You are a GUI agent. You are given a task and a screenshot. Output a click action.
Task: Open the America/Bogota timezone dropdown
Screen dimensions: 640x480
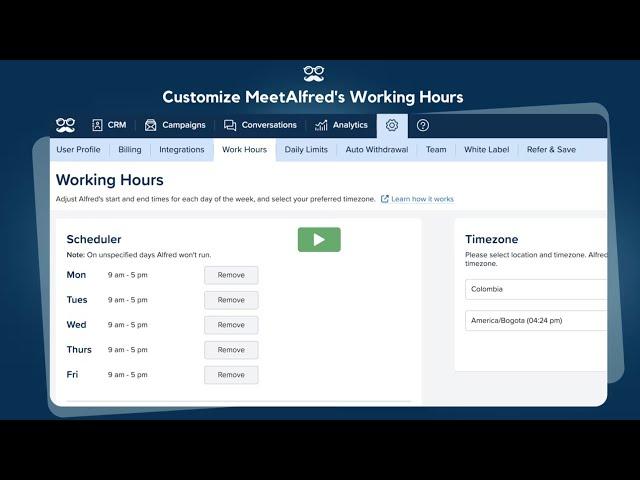[536, 320]
